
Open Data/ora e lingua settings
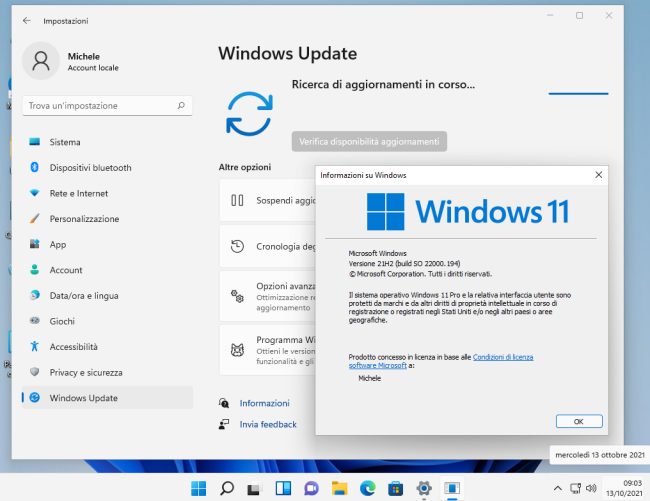(107, 296)
